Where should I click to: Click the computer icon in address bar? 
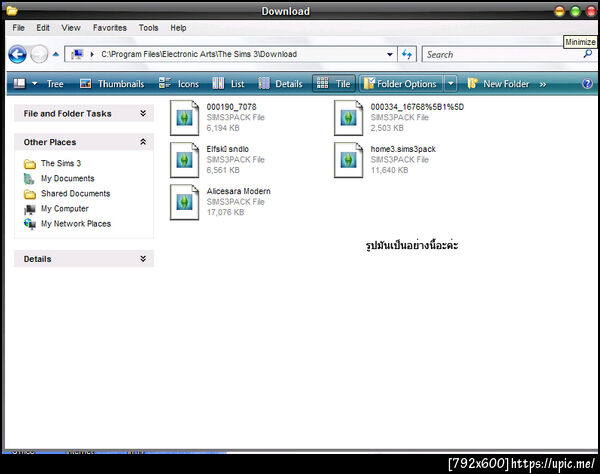click(77, 54)
